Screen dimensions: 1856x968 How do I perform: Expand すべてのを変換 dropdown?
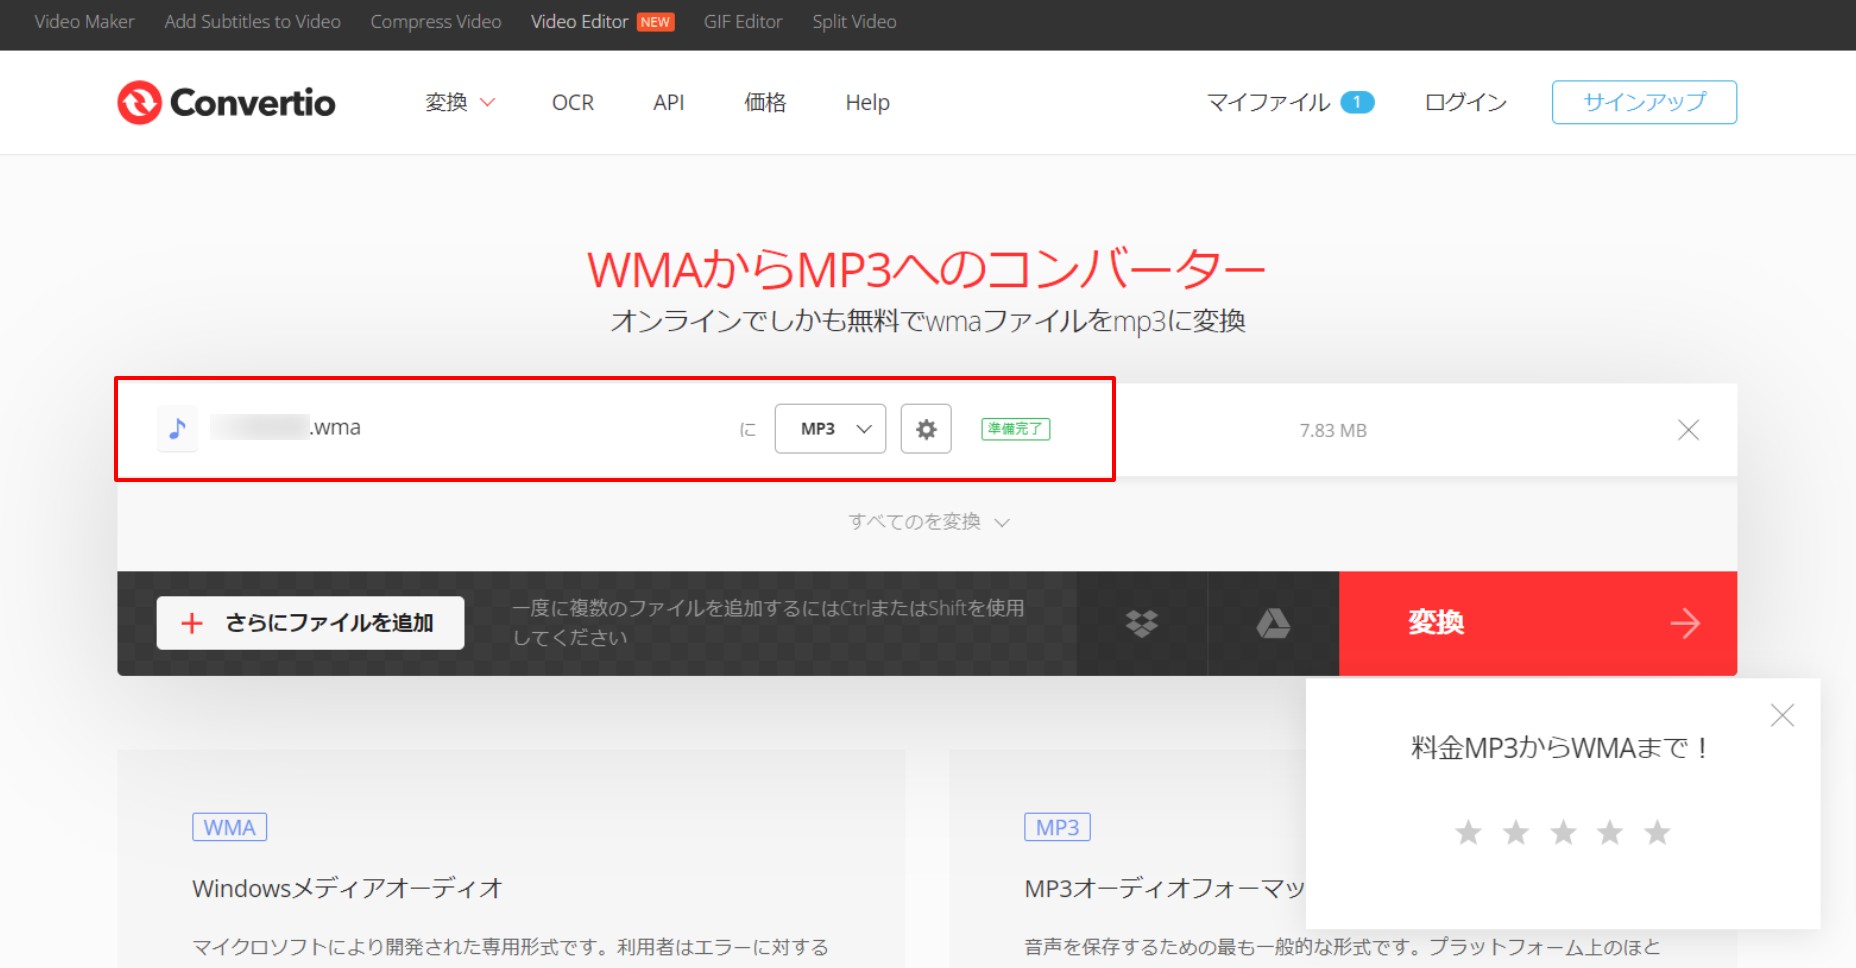coord(929,522)
